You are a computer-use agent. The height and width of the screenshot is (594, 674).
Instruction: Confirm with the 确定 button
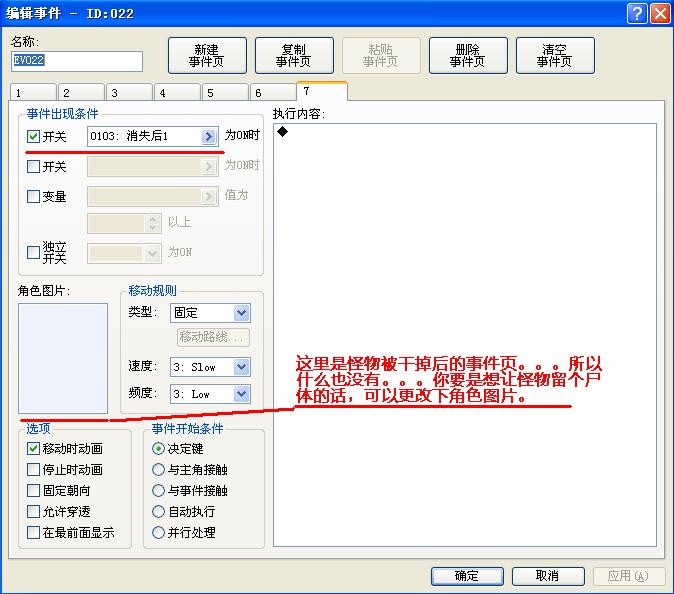coord(467,576)
